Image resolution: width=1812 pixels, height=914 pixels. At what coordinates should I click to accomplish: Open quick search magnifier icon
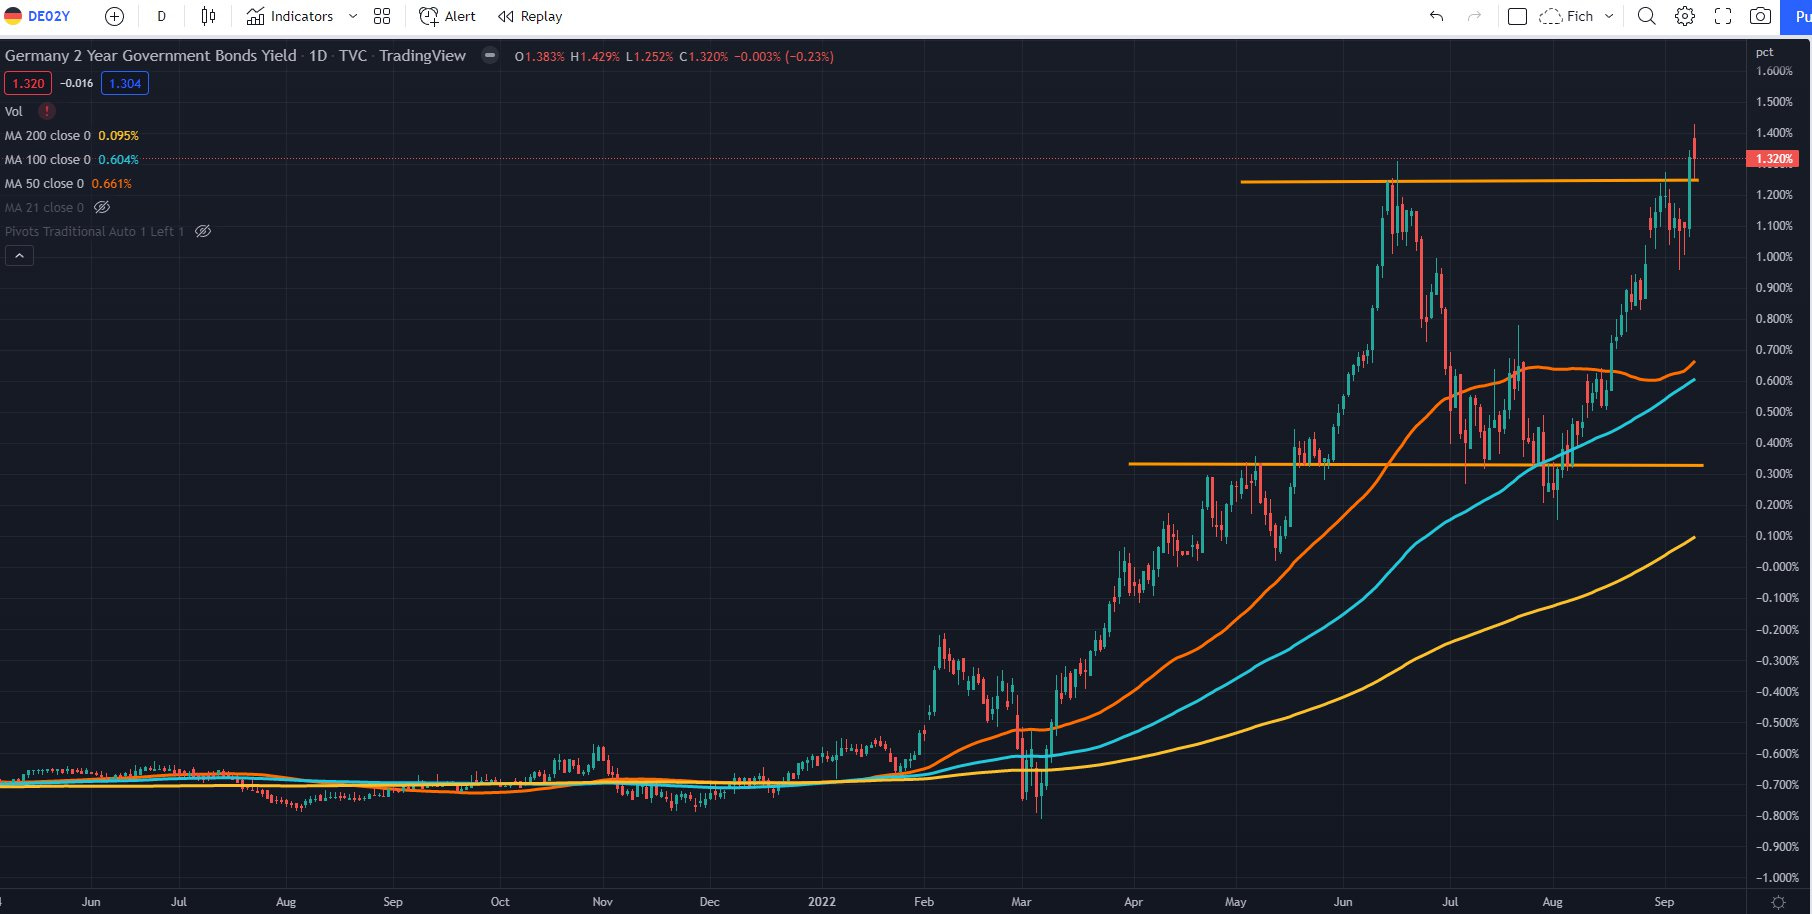coord(1647,16)
